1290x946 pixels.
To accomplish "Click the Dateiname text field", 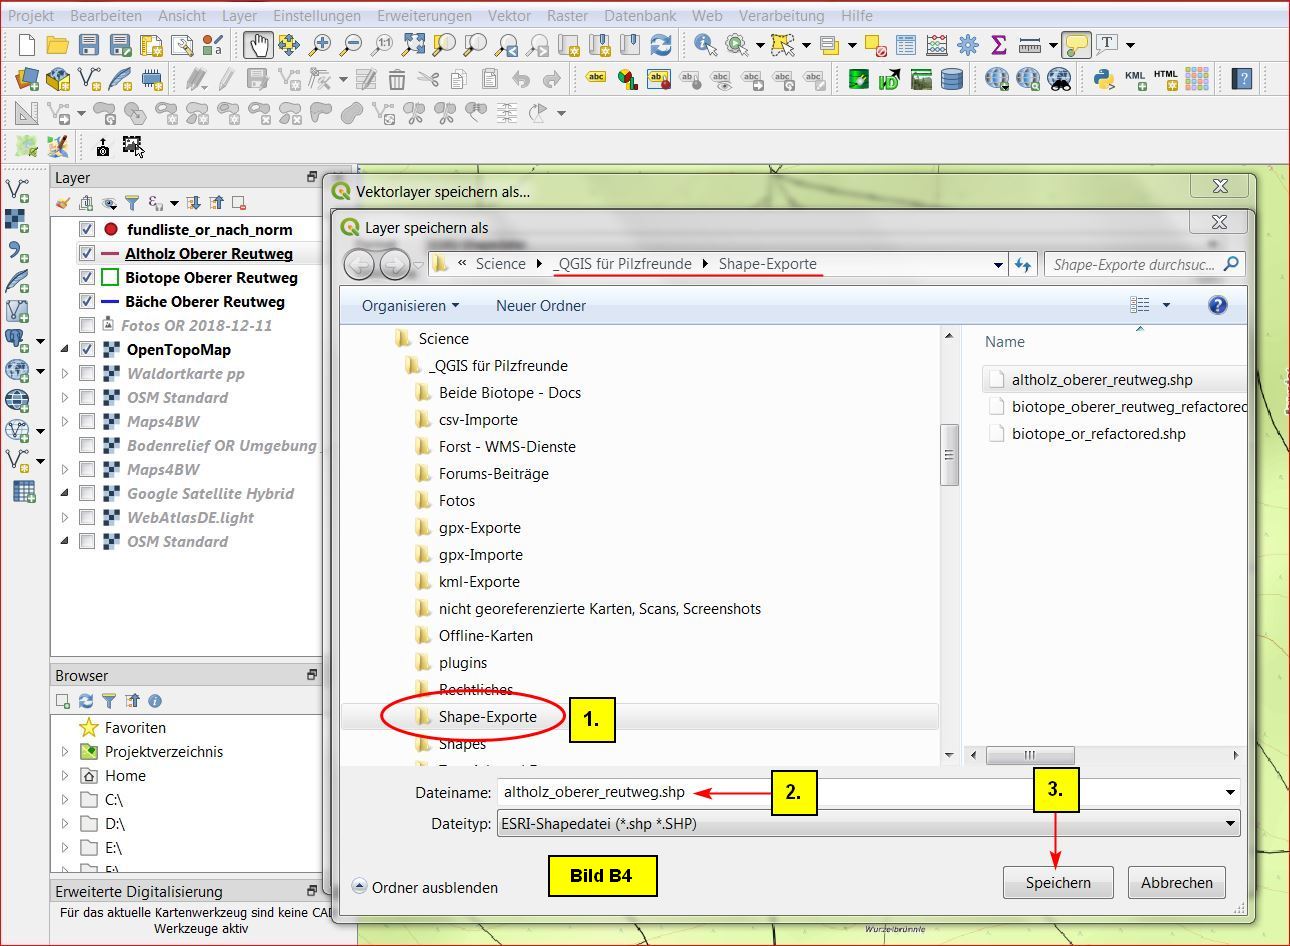I will 860,792.
